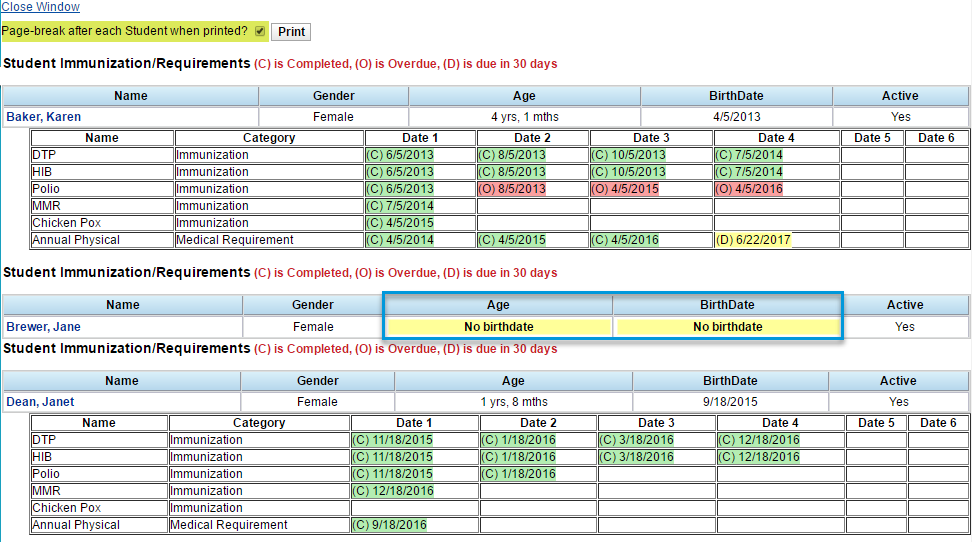Select Karen's birthdate 4/5/2013
972x542 pixels.
(x=736, y=117)
